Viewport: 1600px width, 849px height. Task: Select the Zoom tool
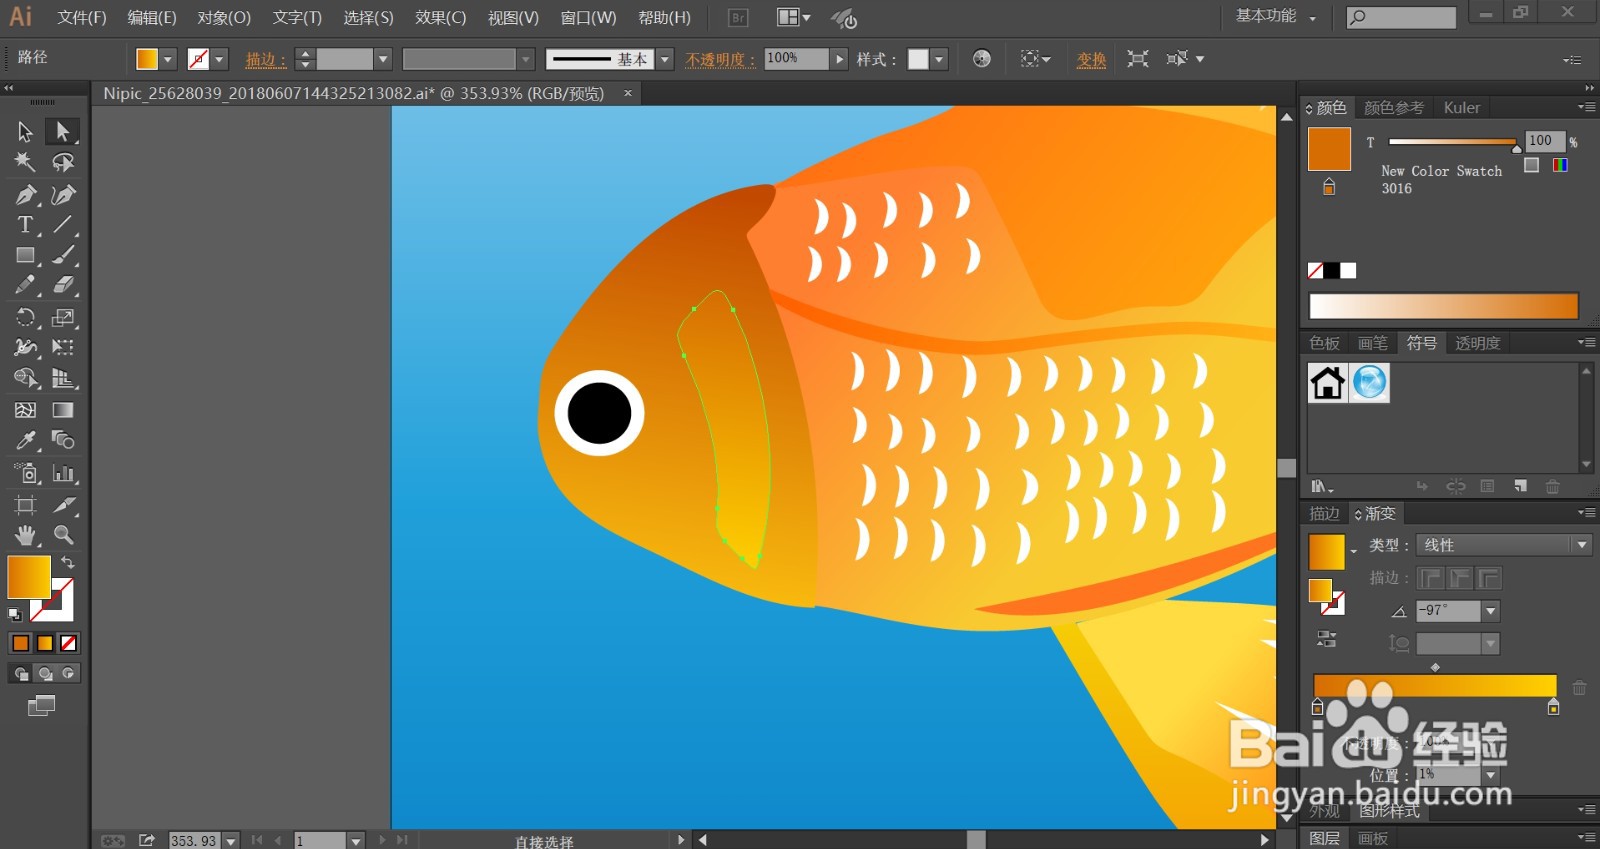(x=63, y=535)
